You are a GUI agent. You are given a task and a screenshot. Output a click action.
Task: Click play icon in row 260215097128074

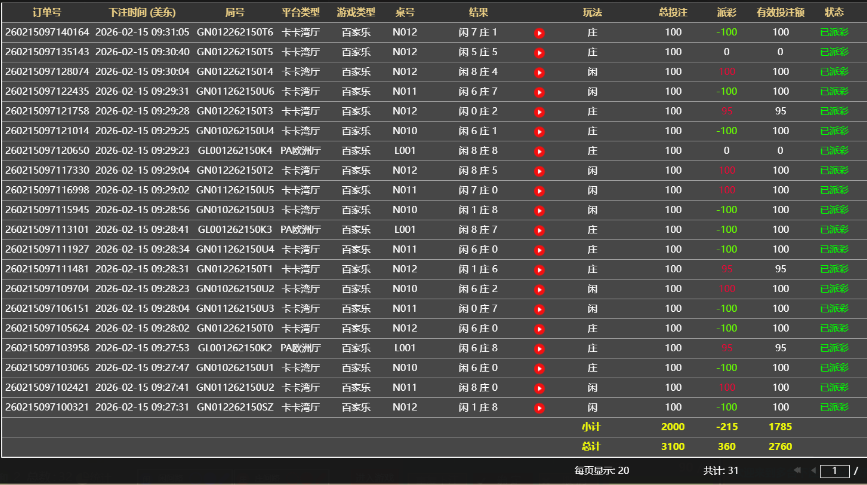pos(539,72)
